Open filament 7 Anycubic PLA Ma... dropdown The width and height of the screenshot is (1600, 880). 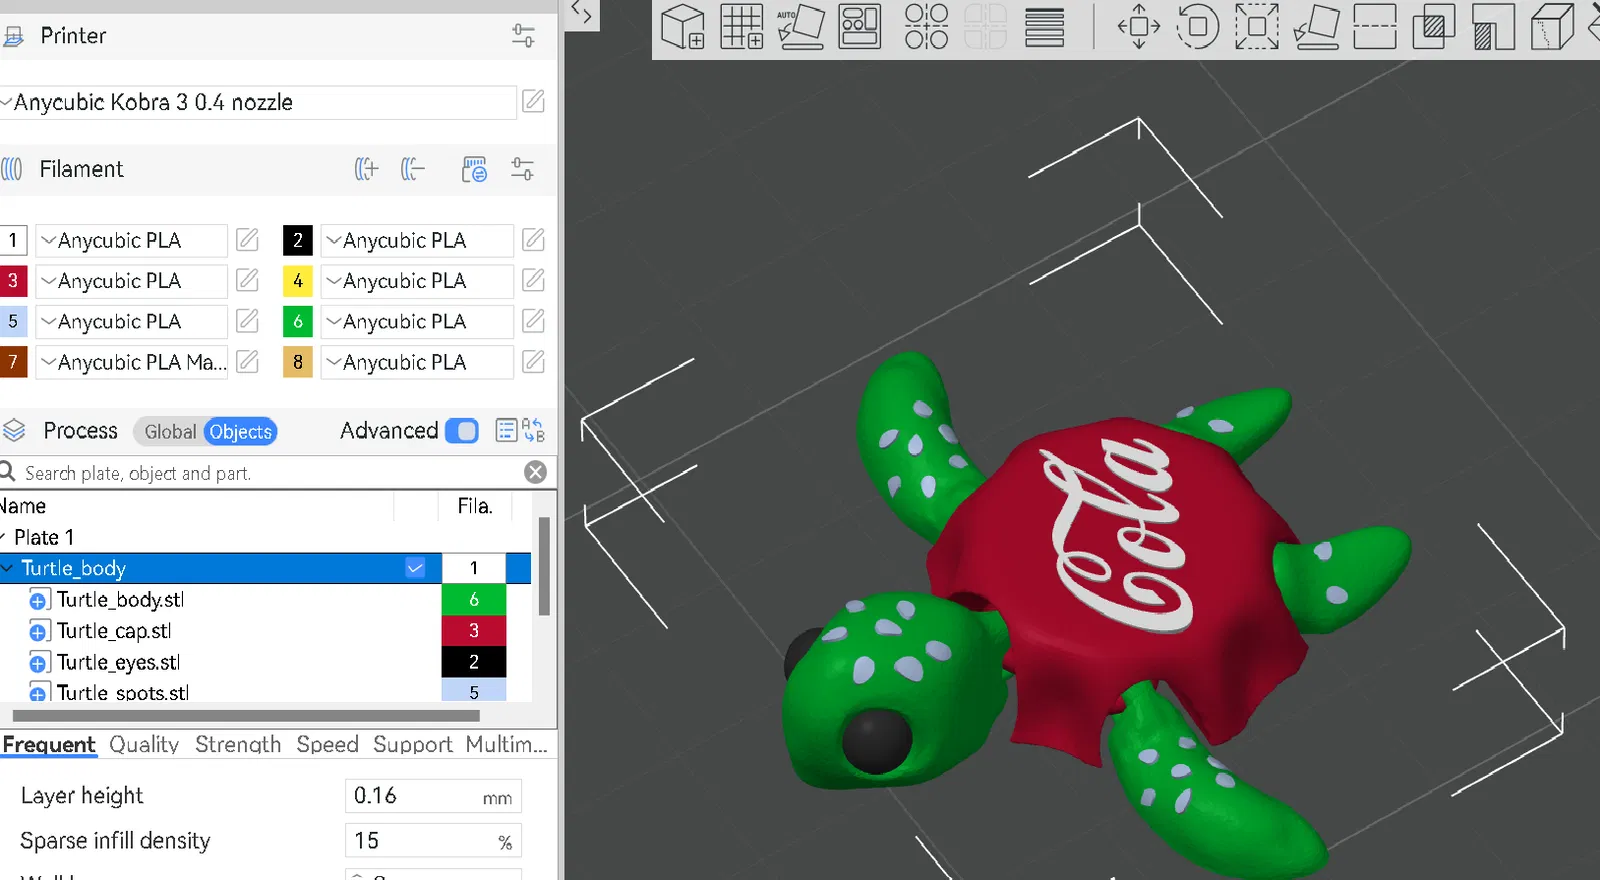132,362
